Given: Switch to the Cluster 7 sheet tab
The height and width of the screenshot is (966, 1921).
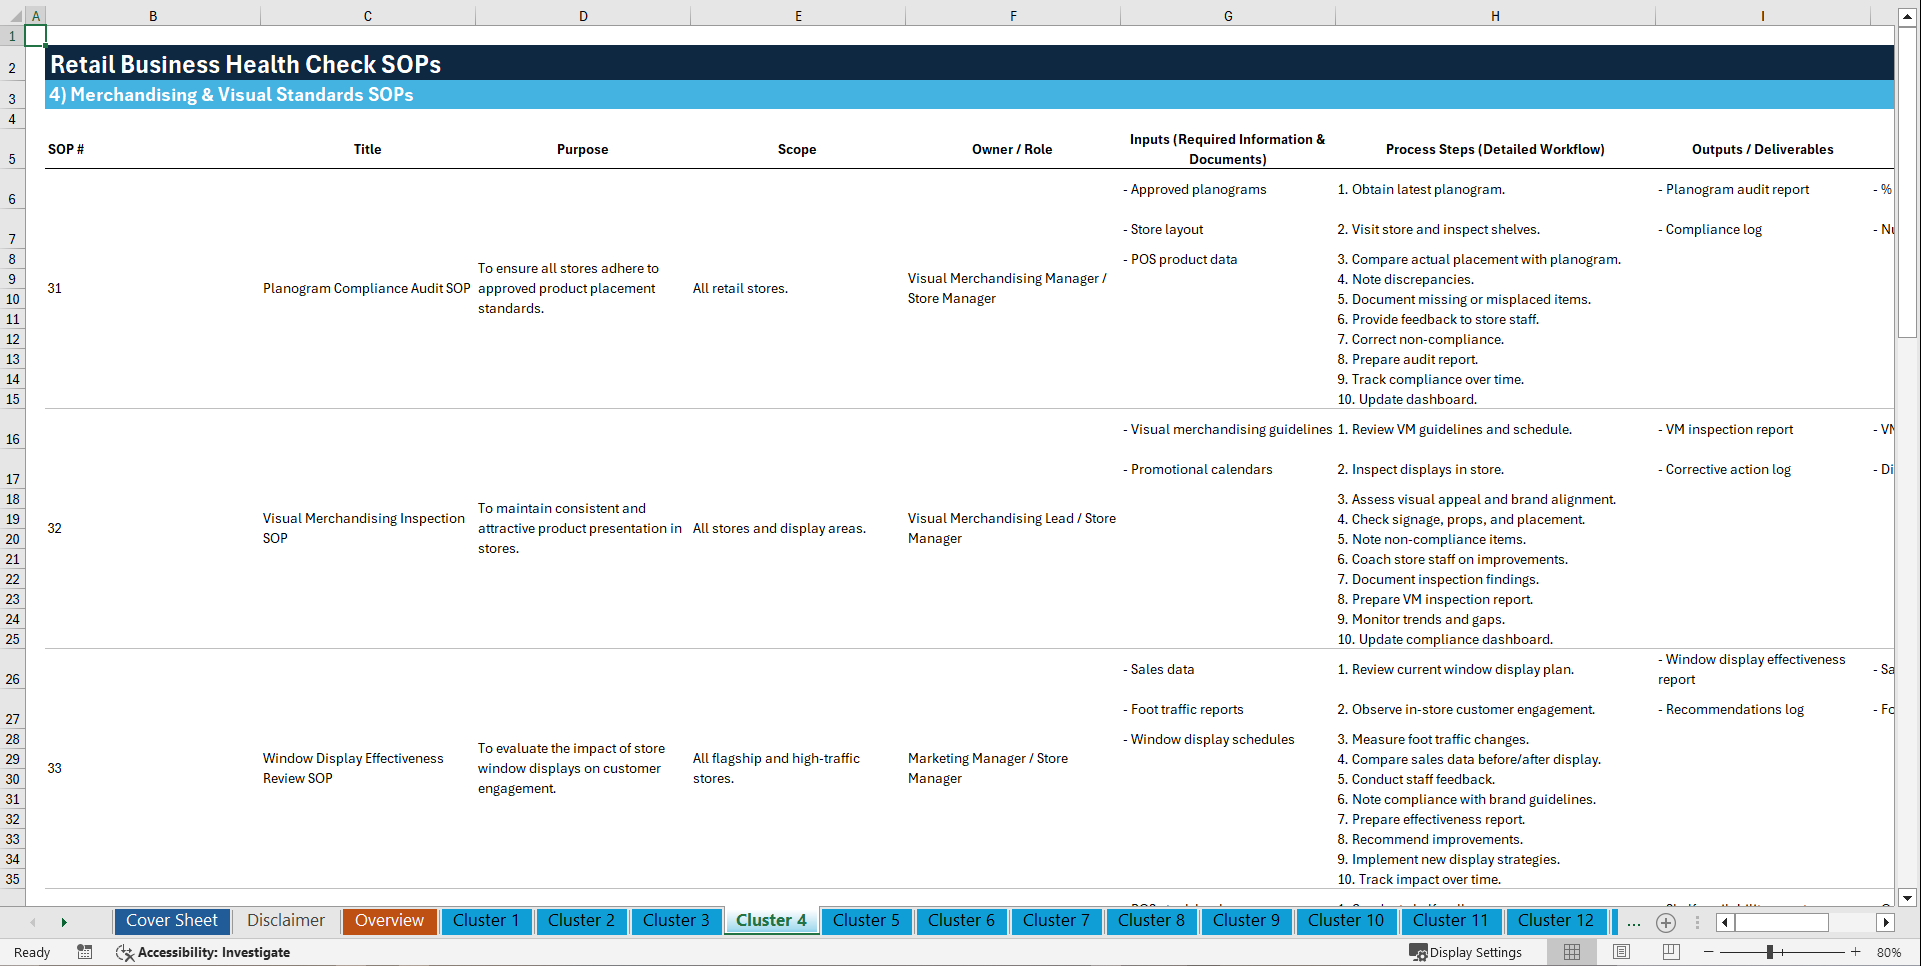Looking at the screenshot, I should click(1056, 921).
